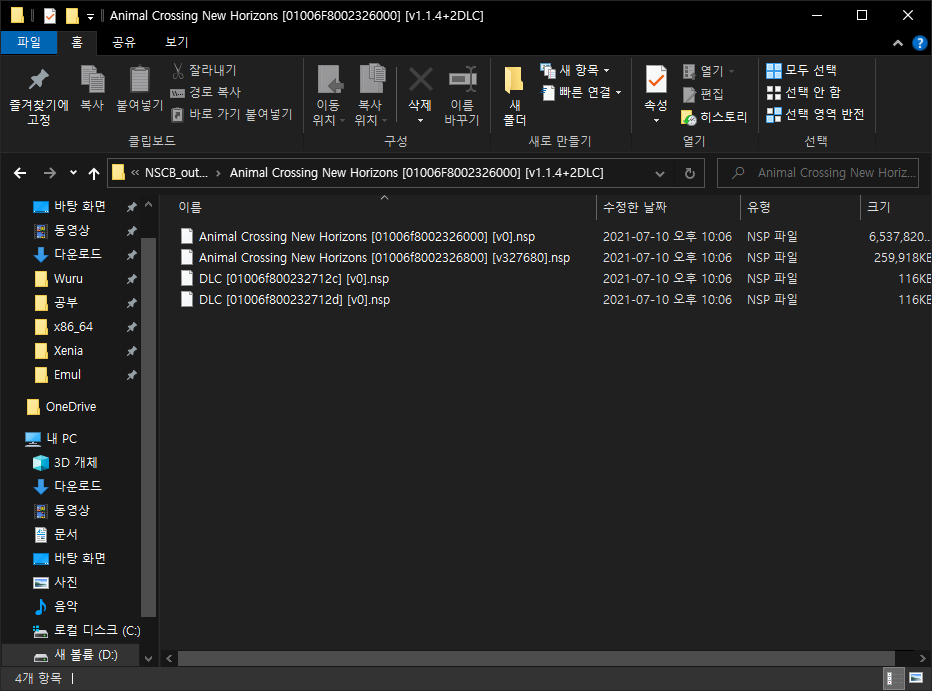This screenshot has width=932, height=691.
Task: Switch to large icons view
Action: pyautogui.click(x=916, y=678)
